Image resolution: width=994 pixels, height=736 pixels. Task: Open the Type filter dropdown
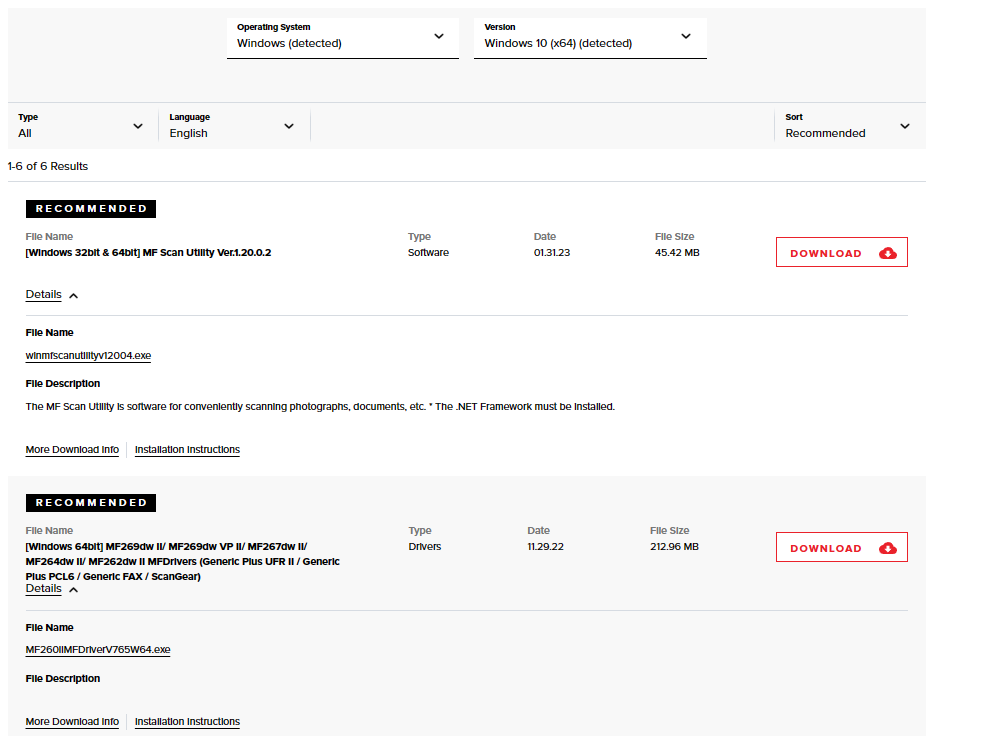pos(81,126)
